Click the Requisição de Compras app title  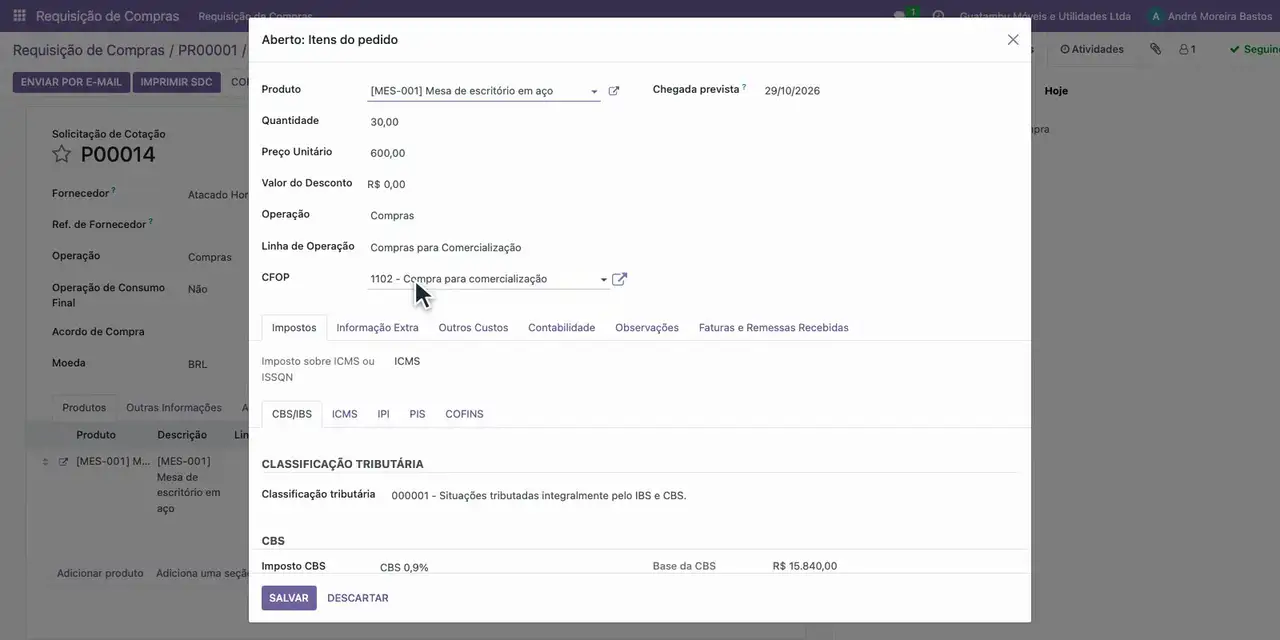108,16
